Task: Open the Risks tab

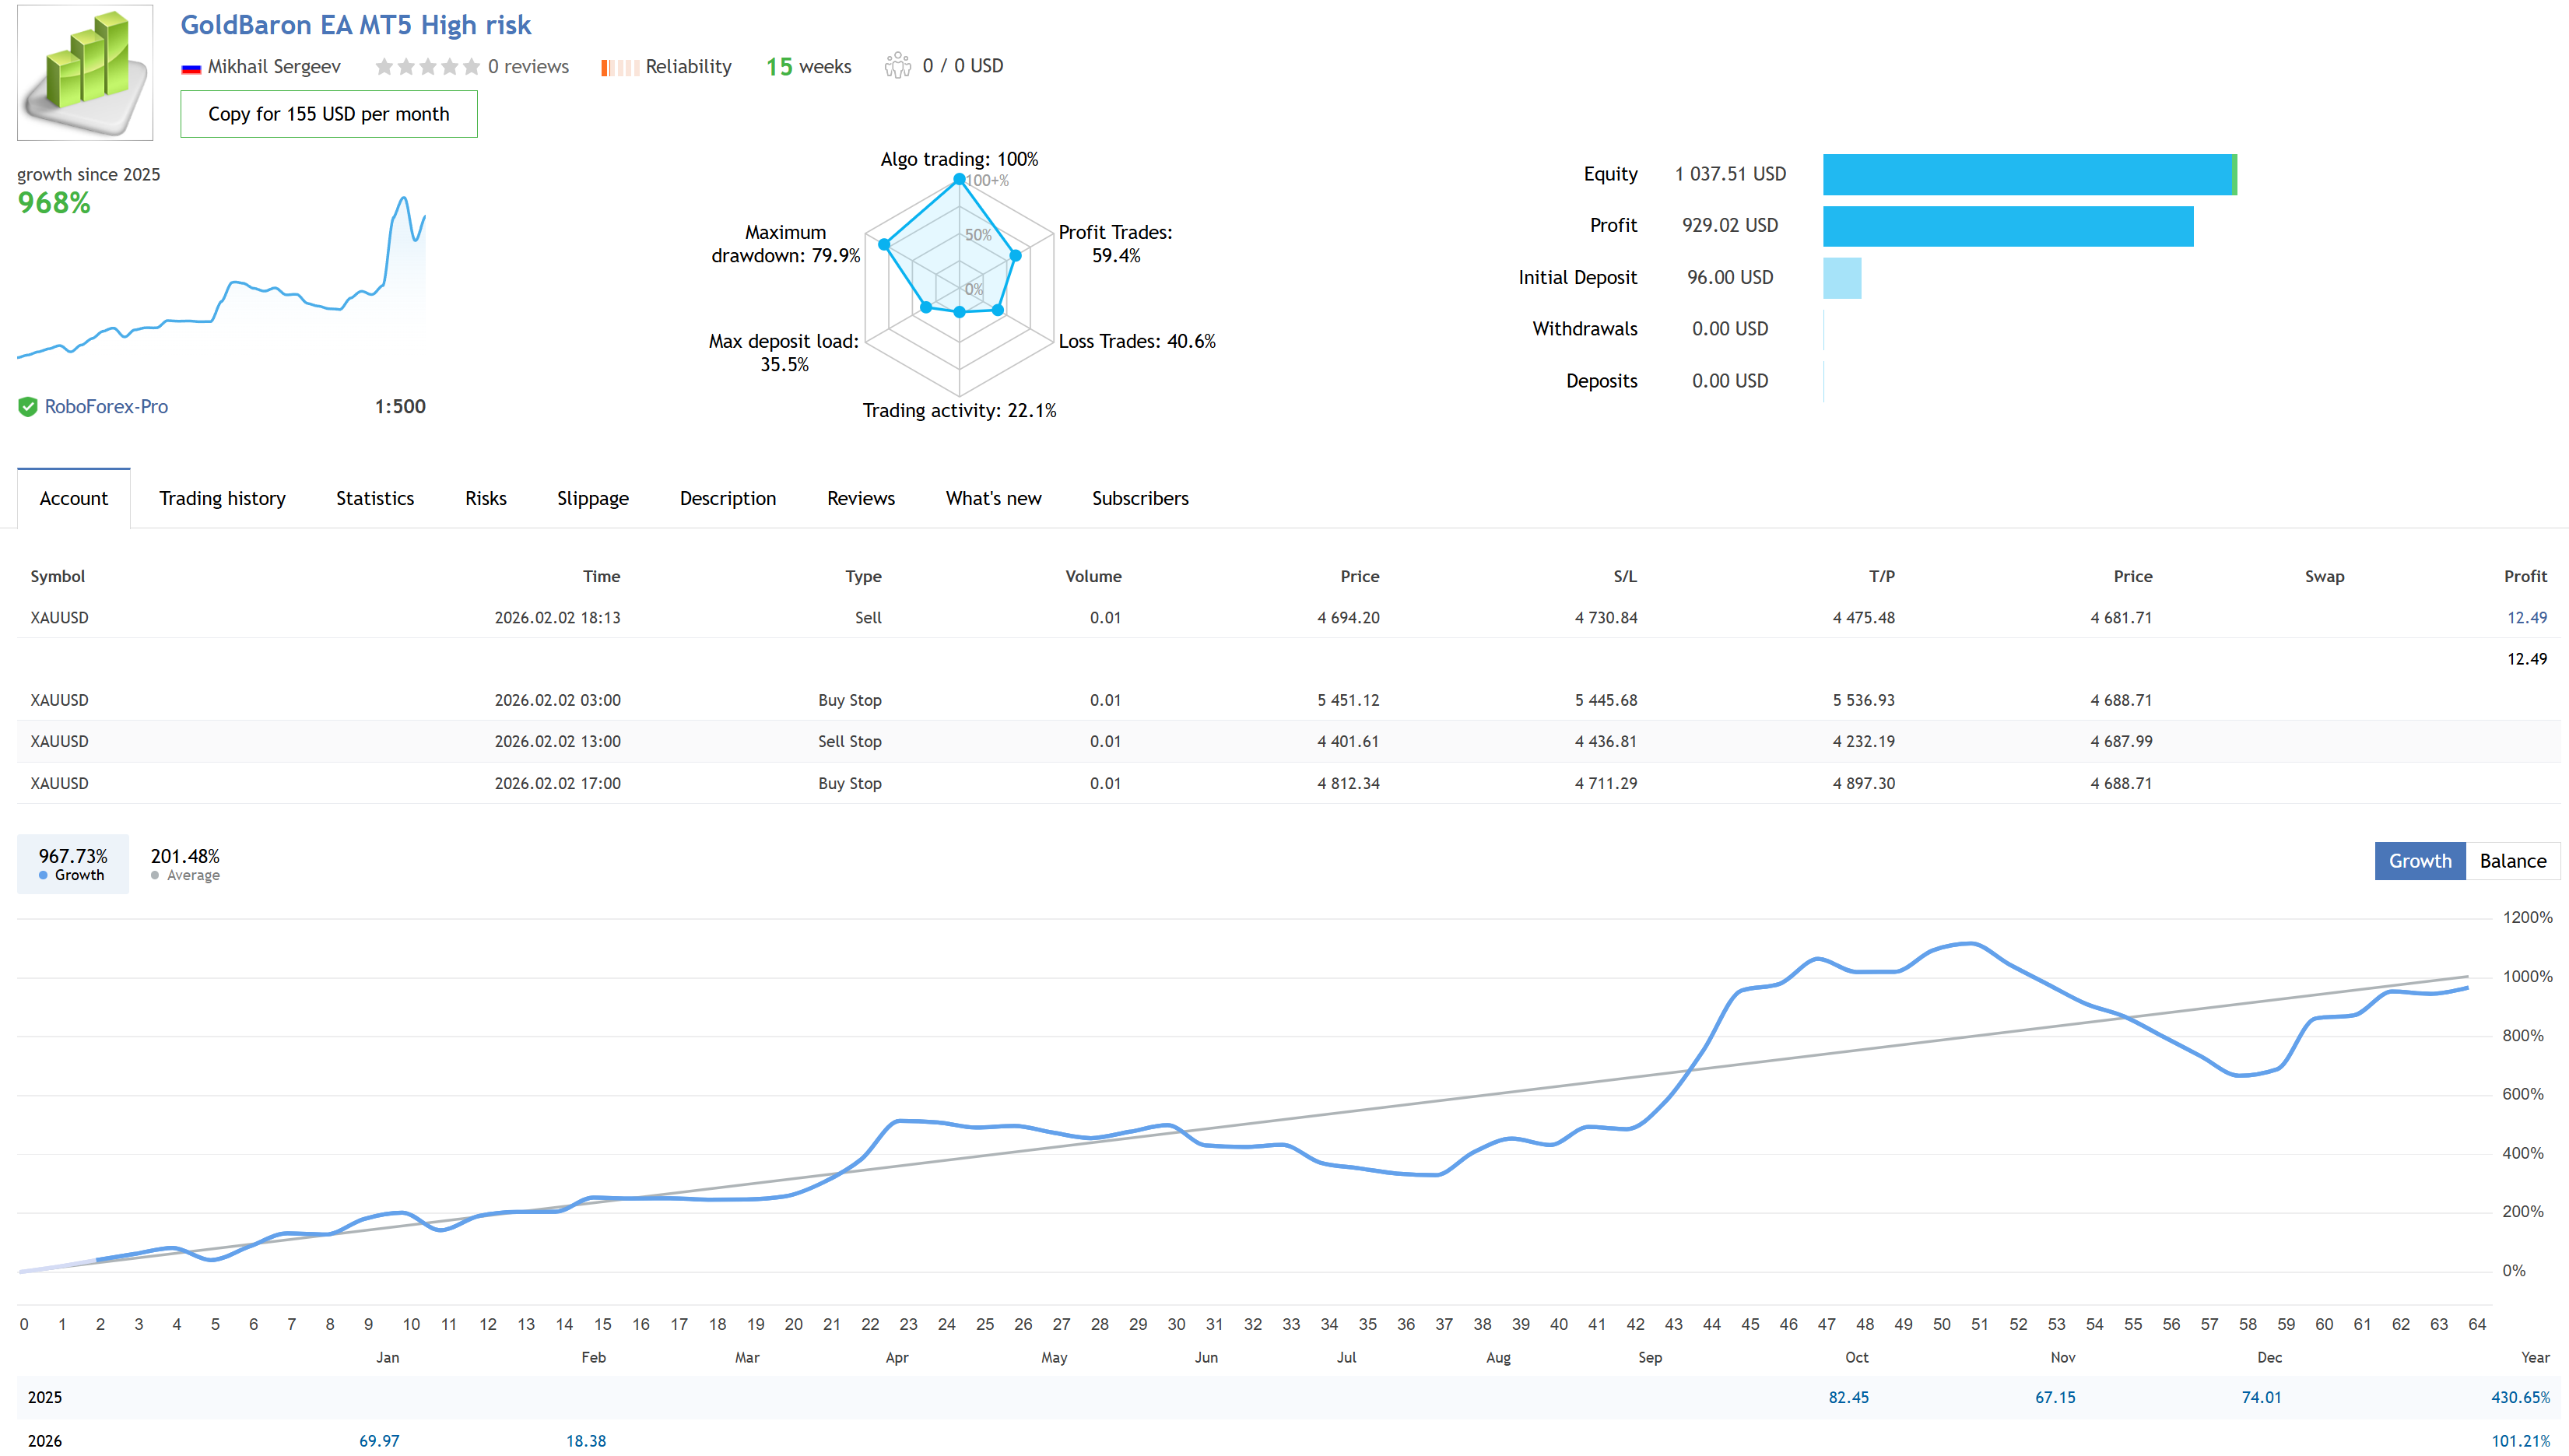Action: tap(485, 498)
